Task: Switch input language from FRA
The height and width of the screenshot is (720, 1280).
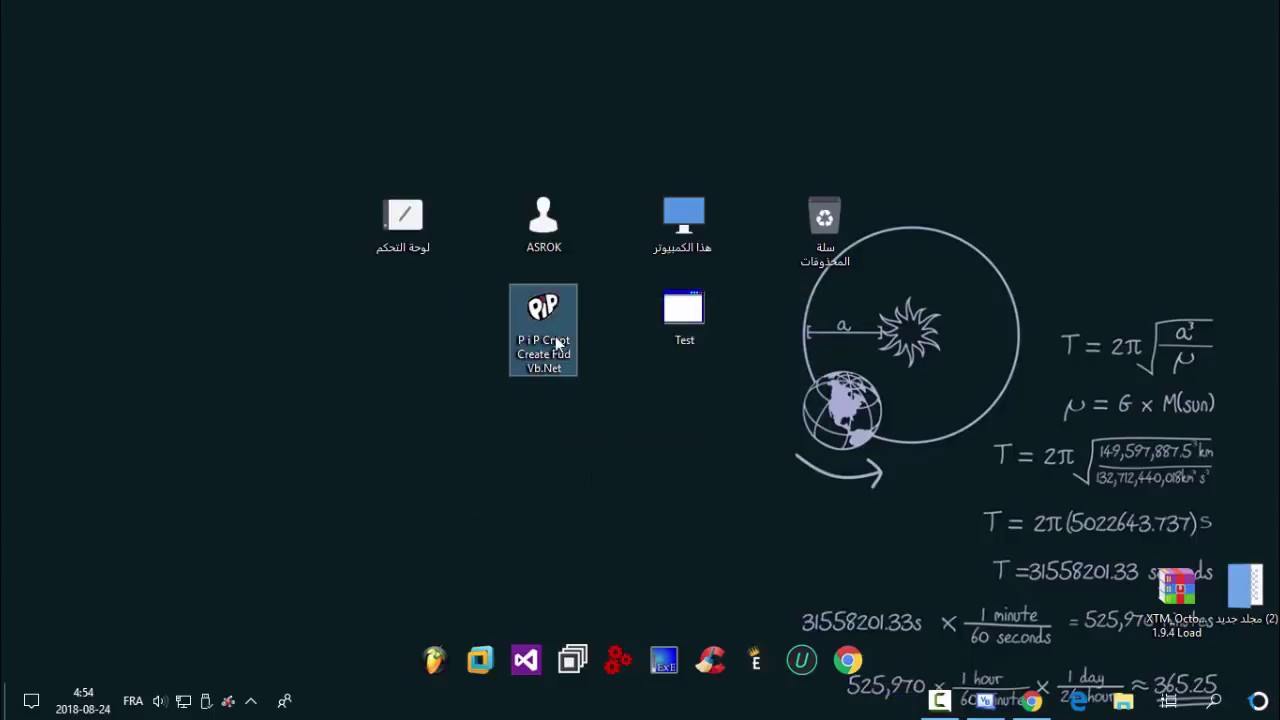Action: pyautogui.click(x=133, y=701)
